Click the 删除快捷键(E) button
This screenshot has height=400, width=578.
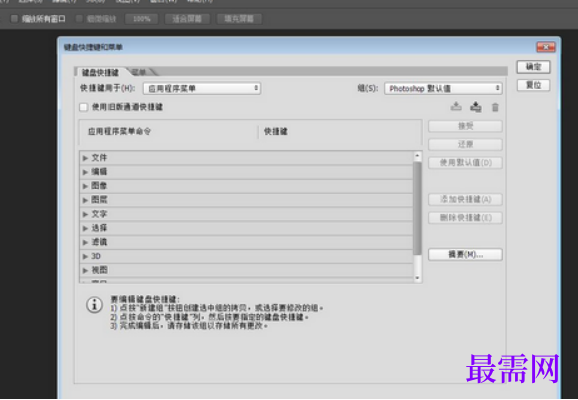coord(465,218)
